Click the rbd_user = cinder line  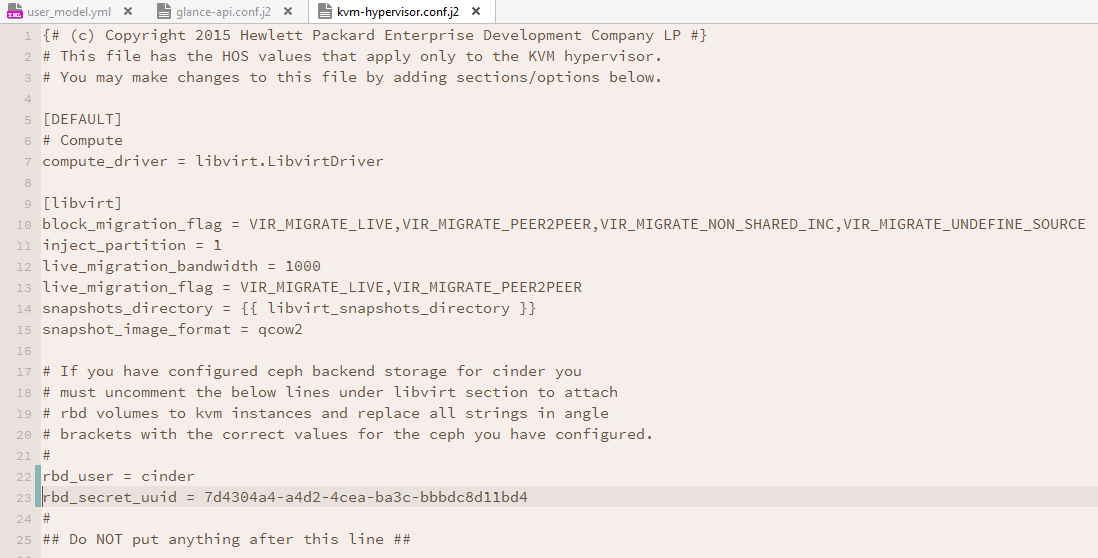(118, 476)
